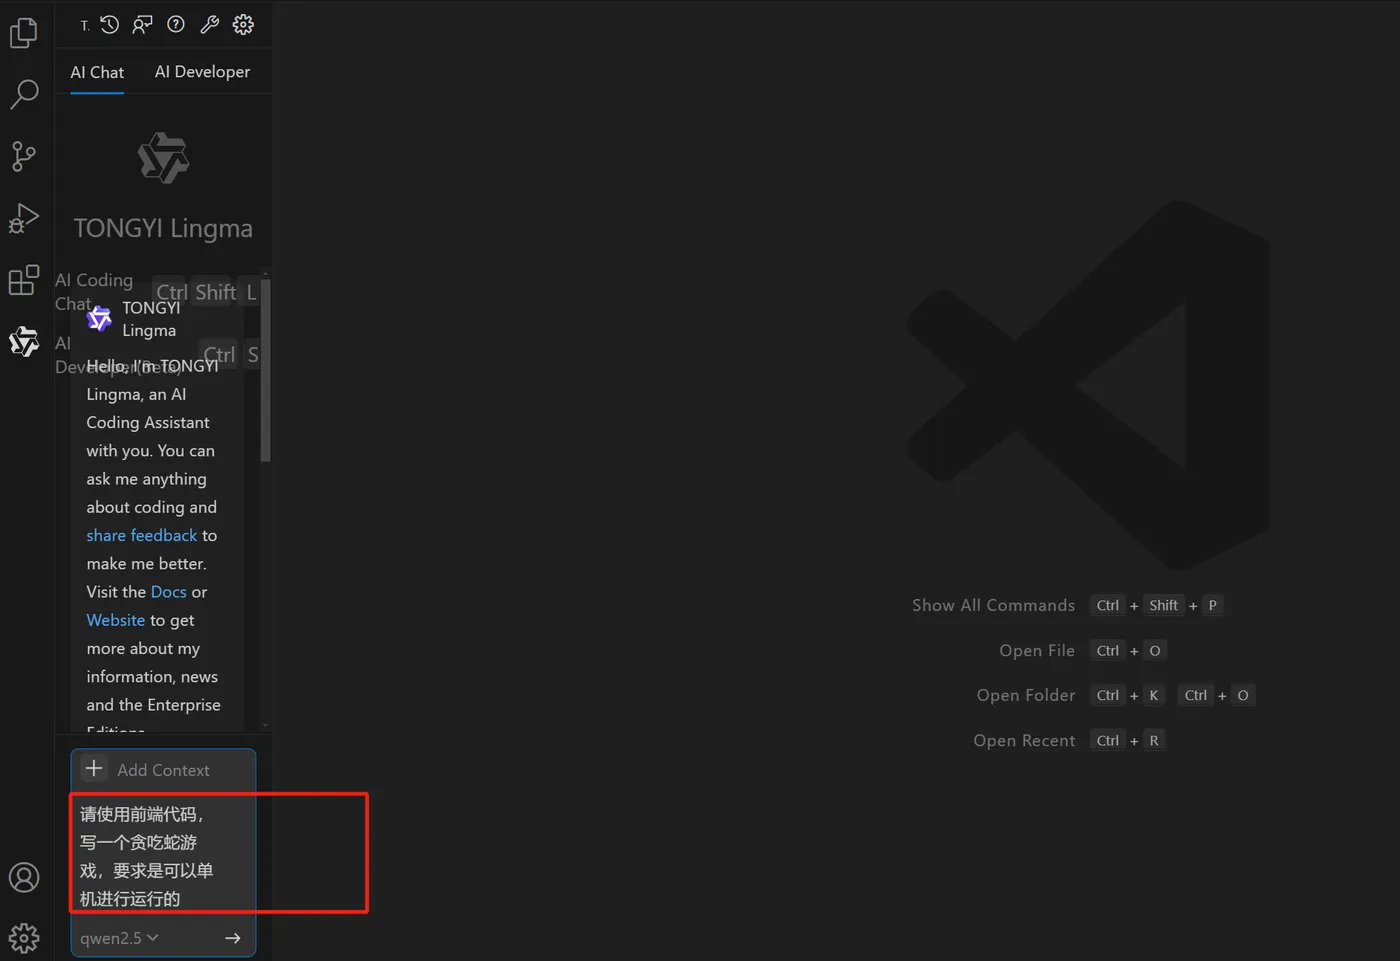
Task: Open the Run and Debug view
Action: click(24, 218)
